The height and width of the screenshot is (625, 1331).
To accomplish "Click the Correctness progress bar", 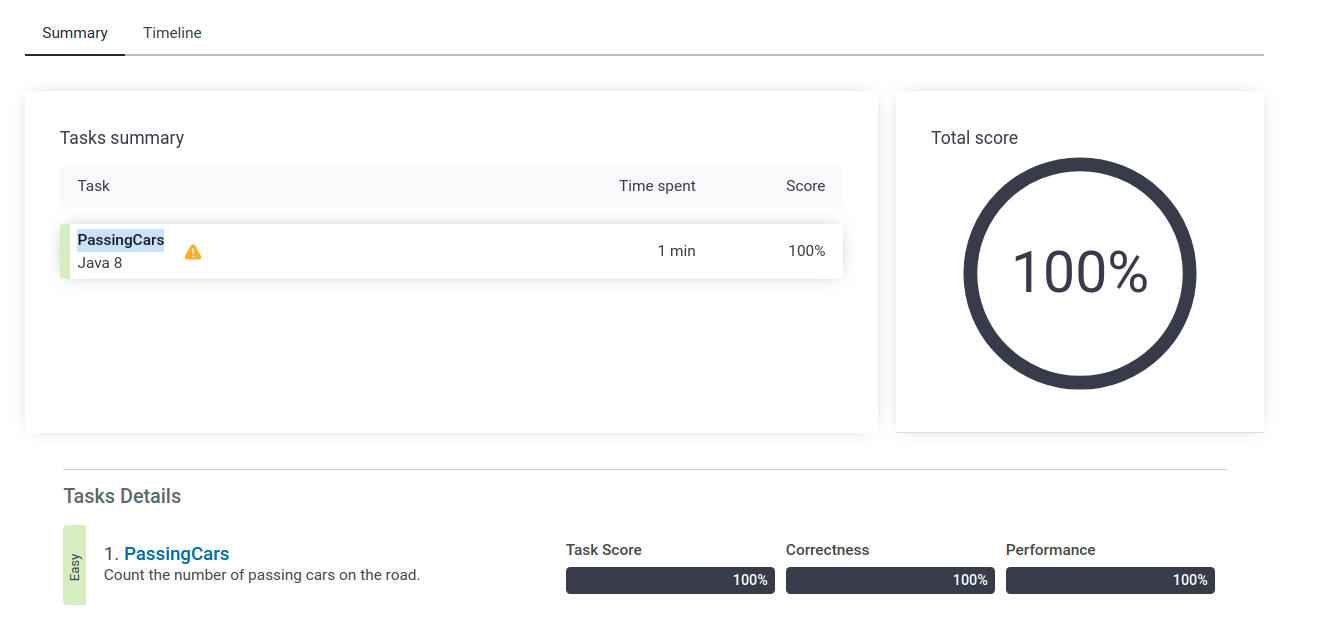I will click(x=890, y=580).
